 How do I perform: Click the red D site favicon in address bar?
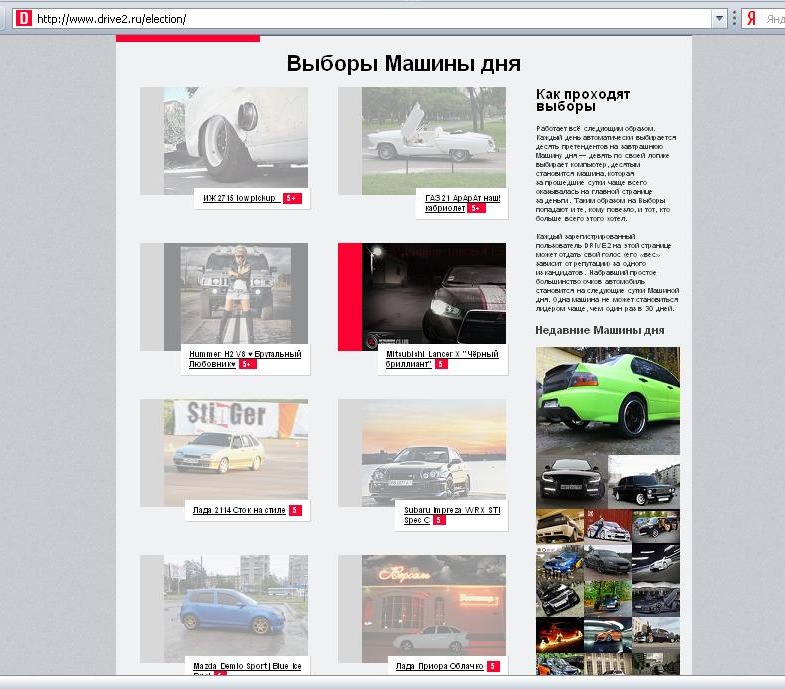pyautogui.click(x=23, y=19)
